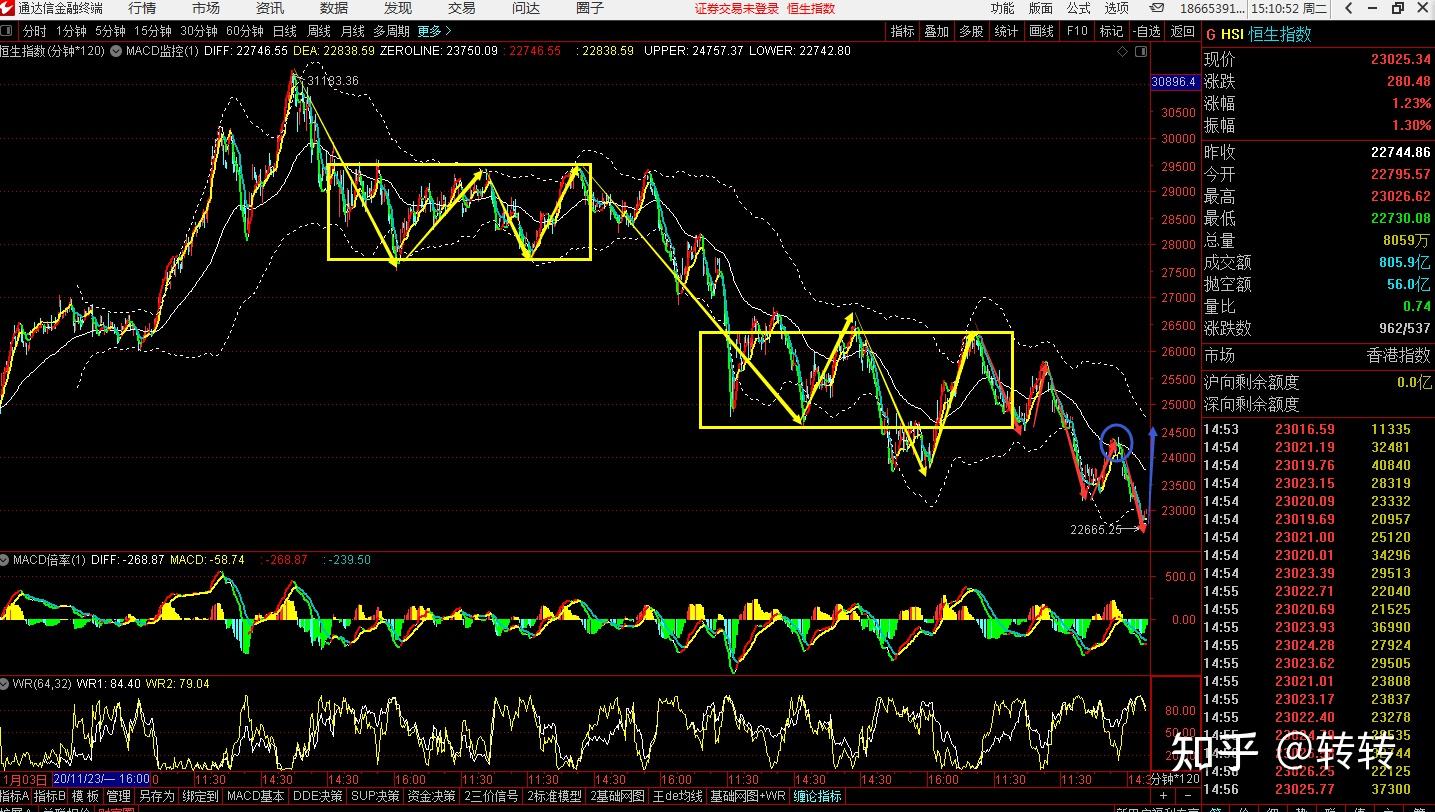Click the 30896.4 price axis label

[1174, 82]
